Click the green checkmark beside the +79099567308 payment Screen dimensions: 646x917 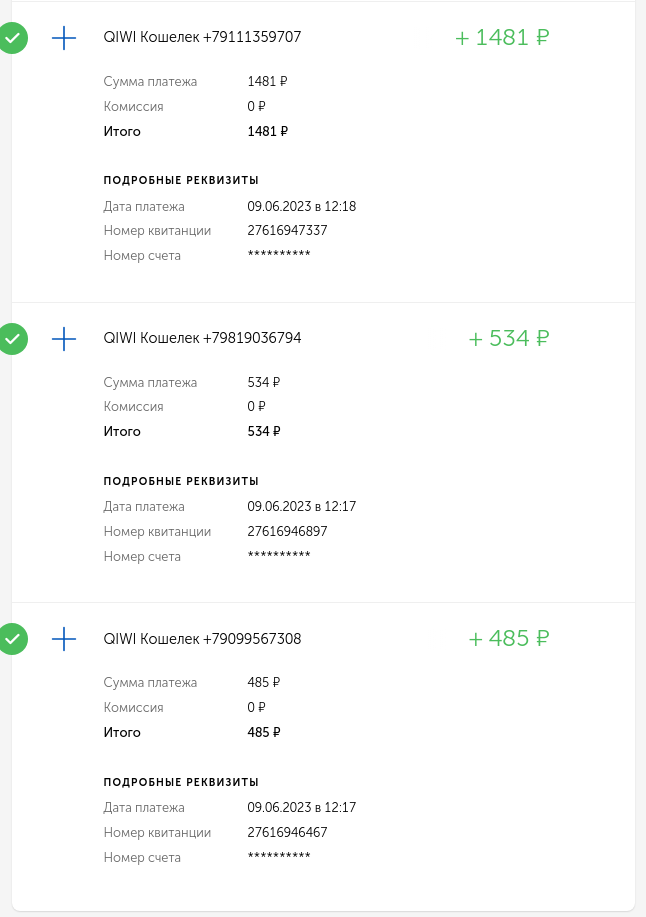[12, 639]
